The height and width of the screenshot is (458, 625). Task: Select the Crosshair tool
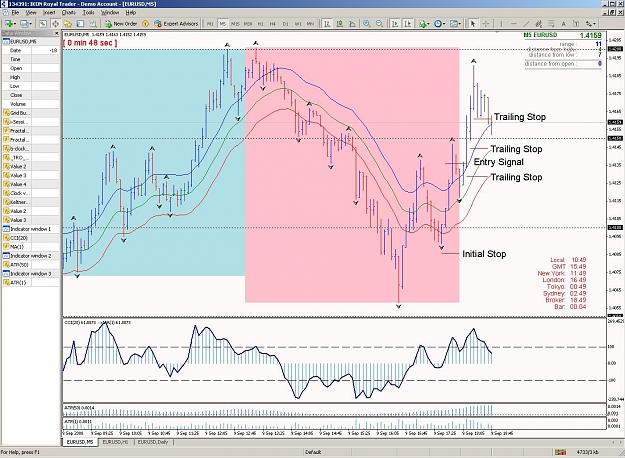click(x=486, y=24)
